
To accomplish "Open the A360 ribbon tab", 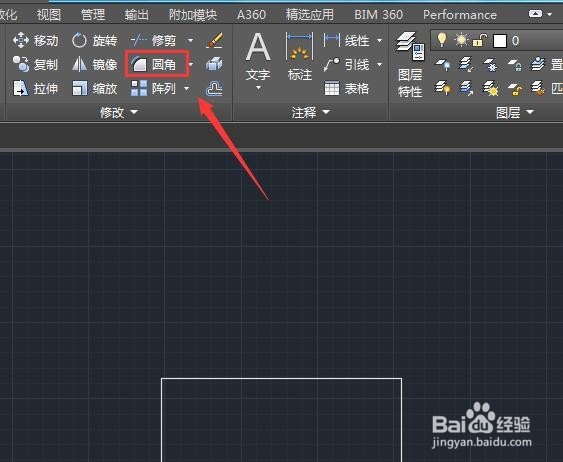I will pyautogui.click(x=251, y=15).
